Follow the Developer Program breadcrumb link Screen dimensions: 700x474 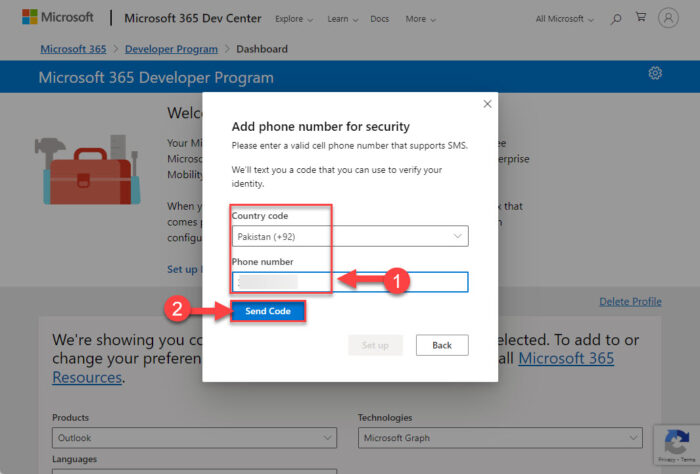point(171,49)
